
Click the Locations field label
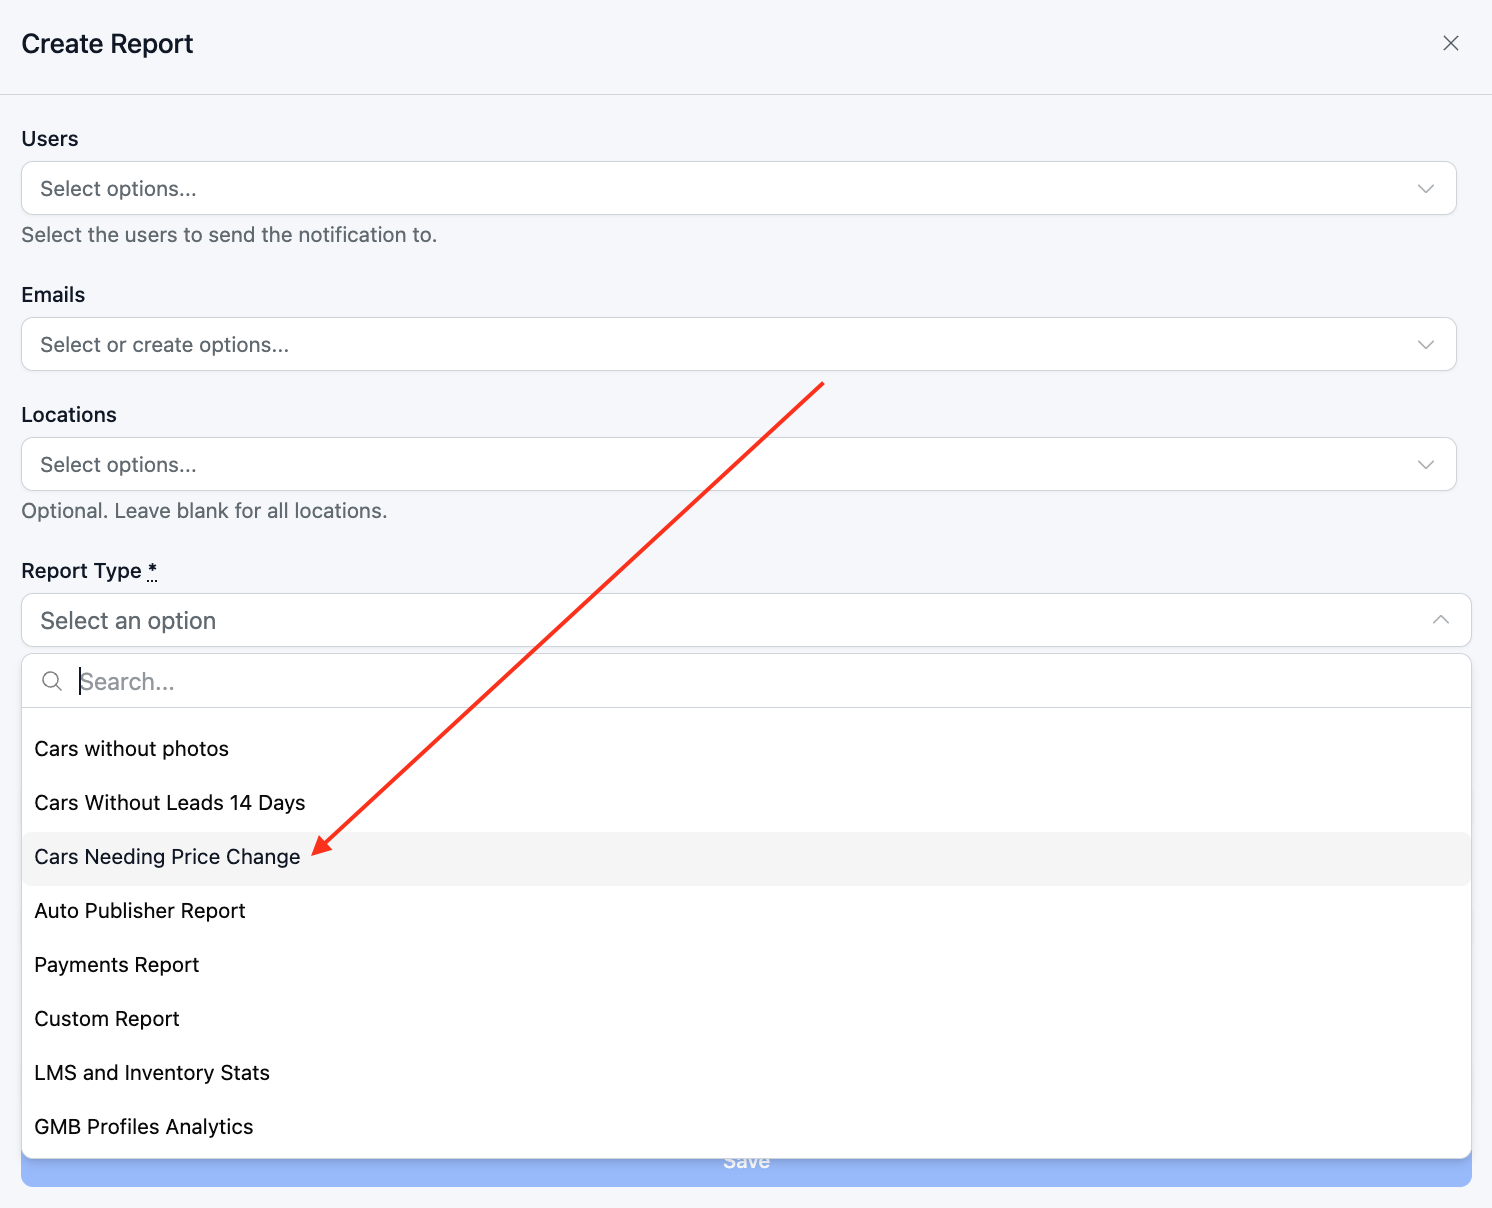pyautogui.click(x=69, y=415)
